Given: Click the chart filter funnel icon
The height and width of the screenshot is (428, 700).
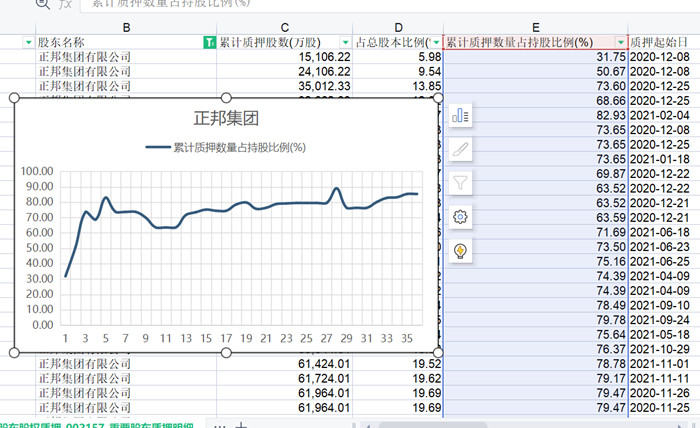Looking at the screenshot, I should pos(460,182).
